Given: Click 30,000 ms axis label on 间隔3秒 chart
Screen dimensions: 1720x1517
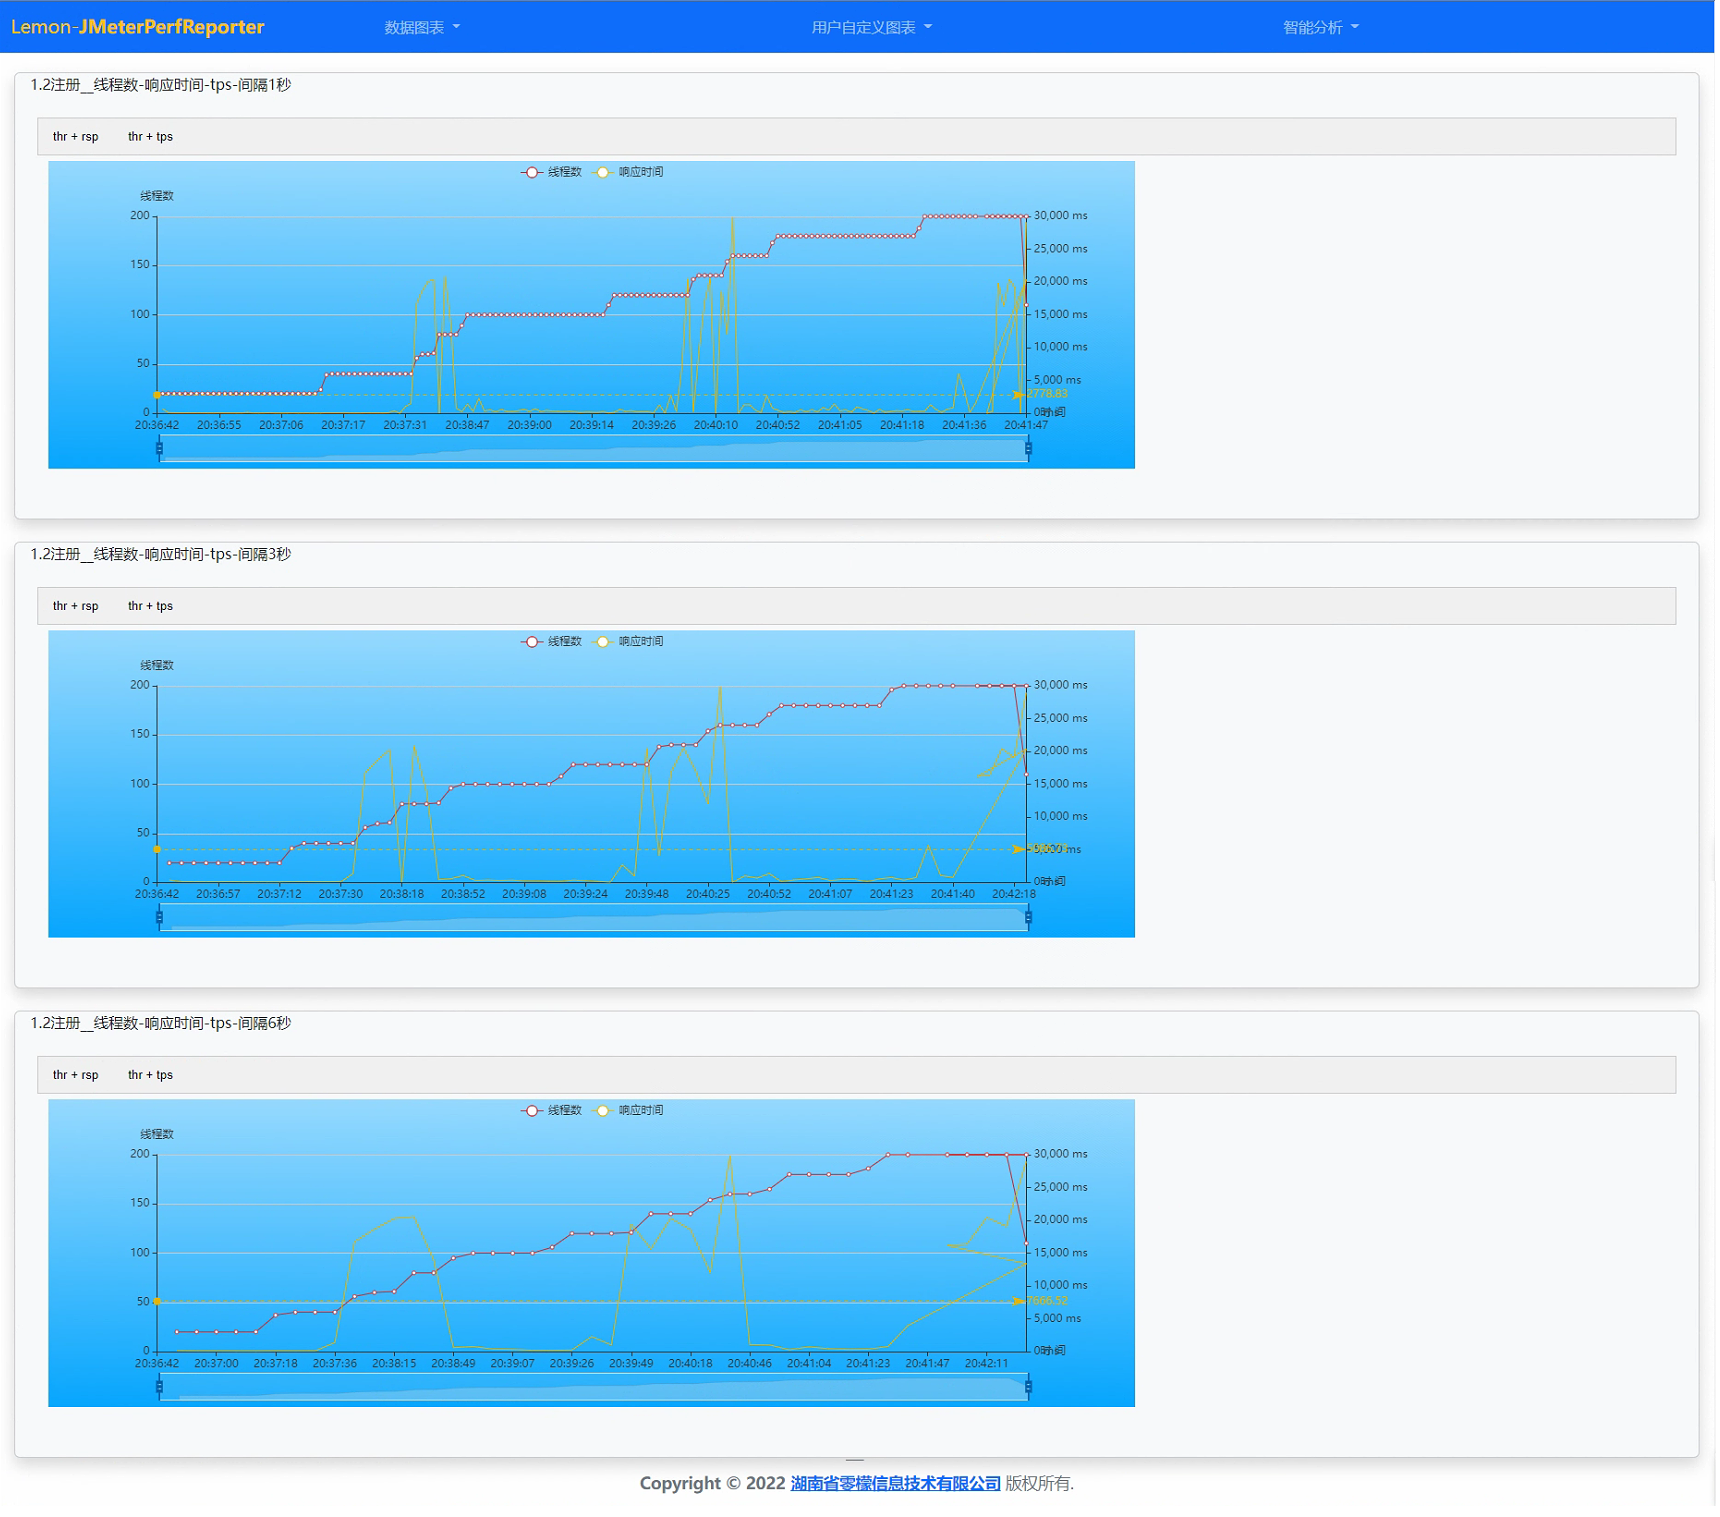Looking at the screenshot, I should (1060, 685).
